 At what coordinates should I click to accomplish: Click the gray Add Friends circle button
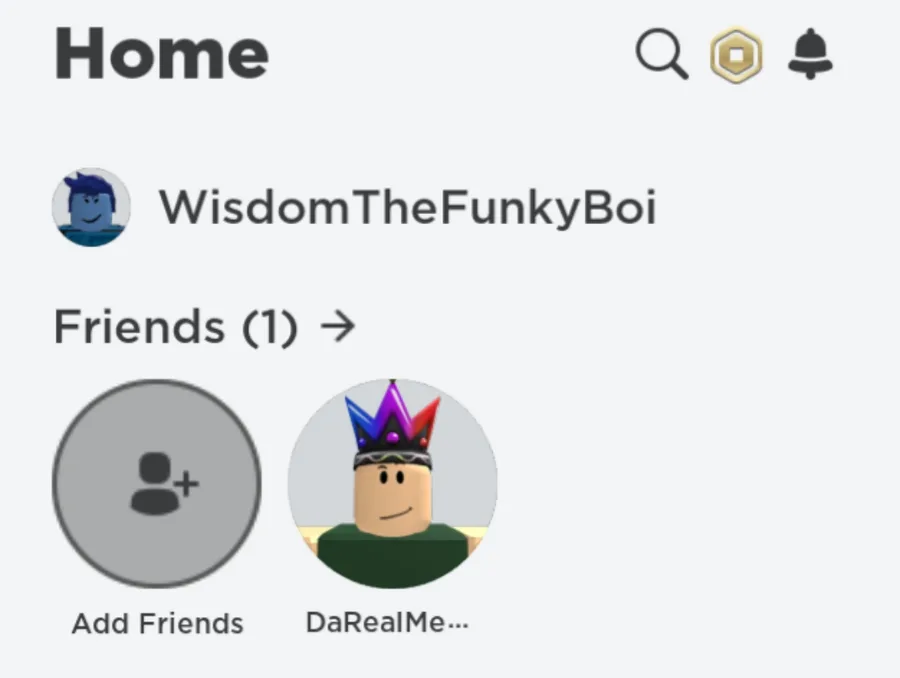click(157, 483)
